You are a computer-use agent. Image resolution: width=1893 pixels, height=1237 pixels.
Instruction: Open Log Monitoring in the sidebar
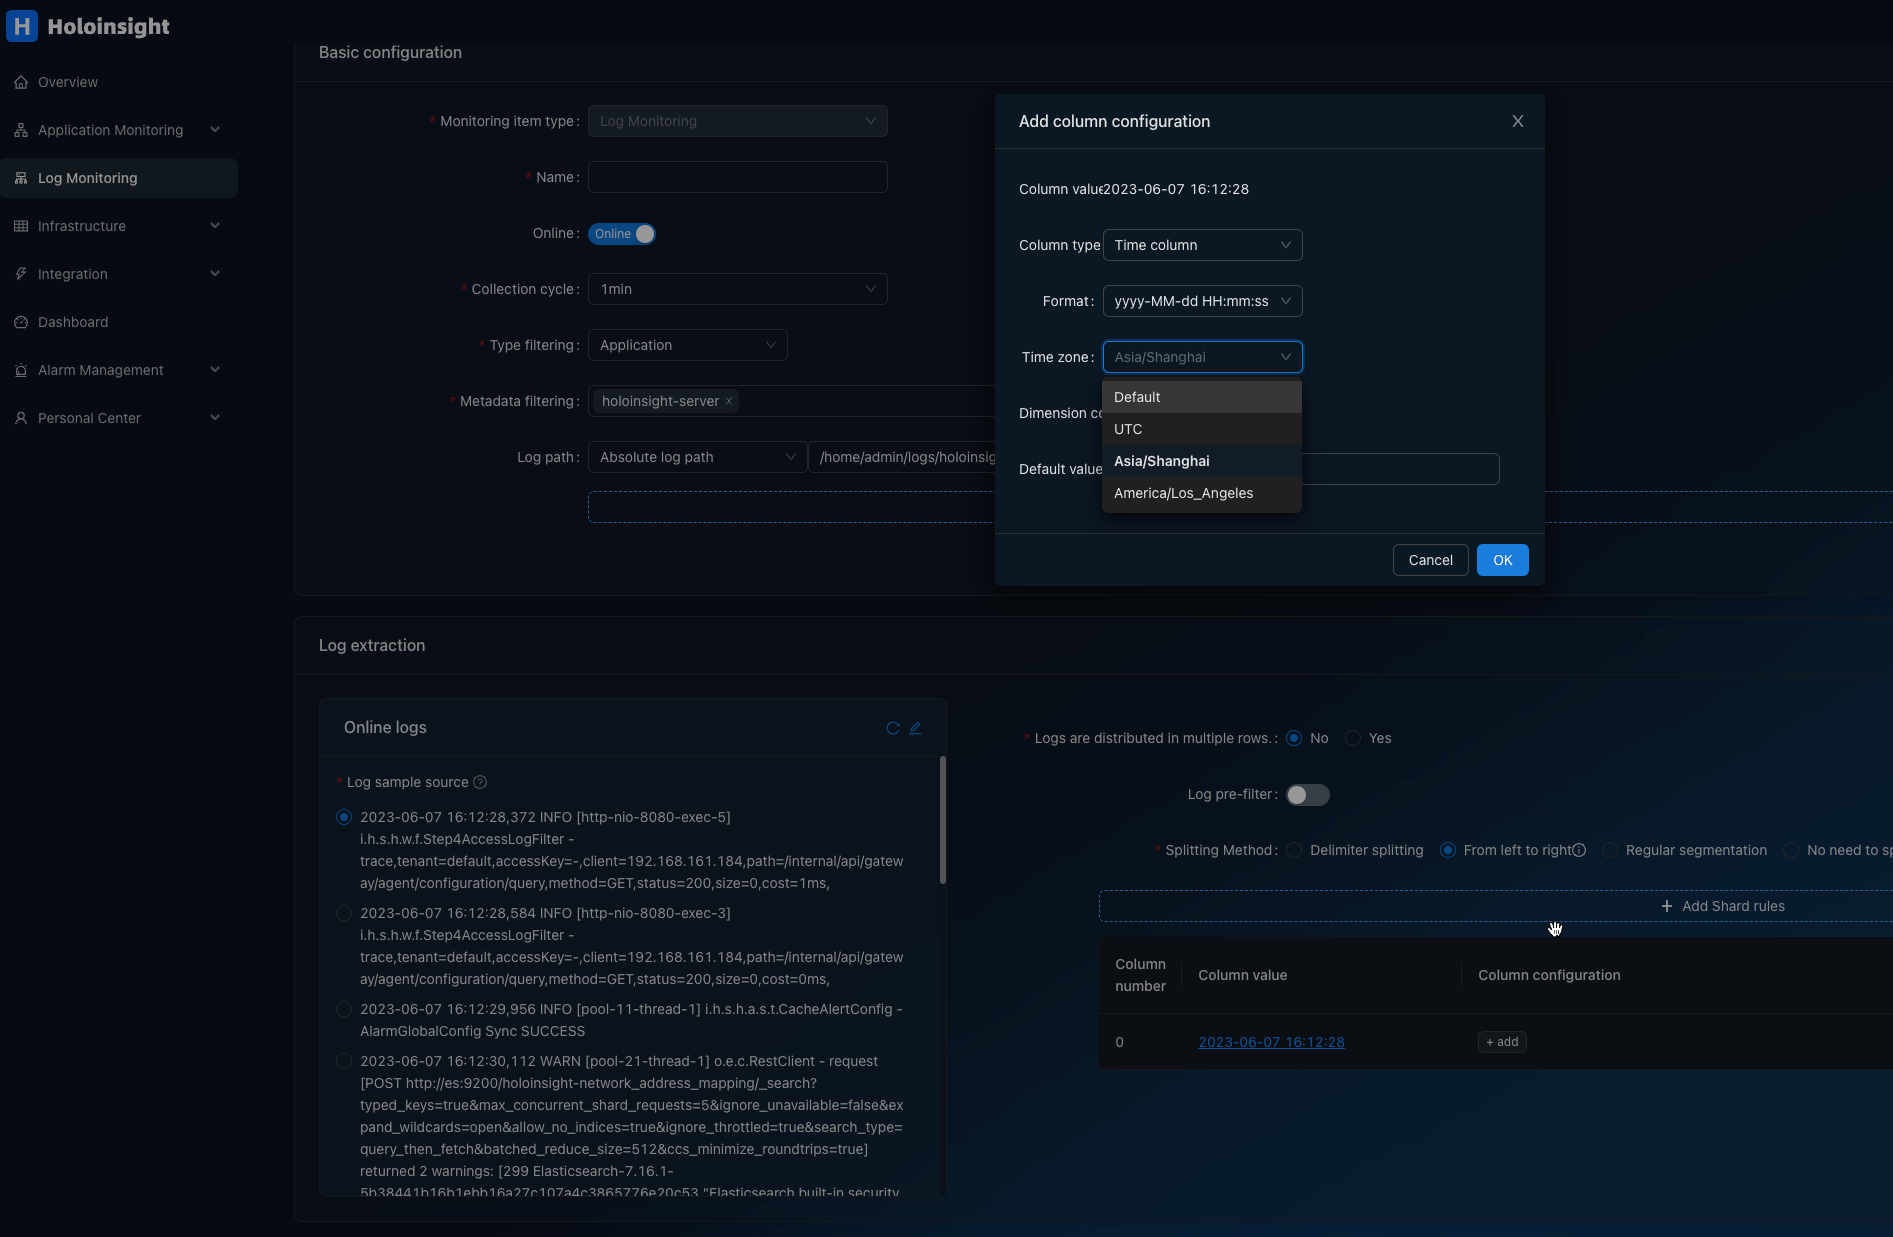click(119, 178)
